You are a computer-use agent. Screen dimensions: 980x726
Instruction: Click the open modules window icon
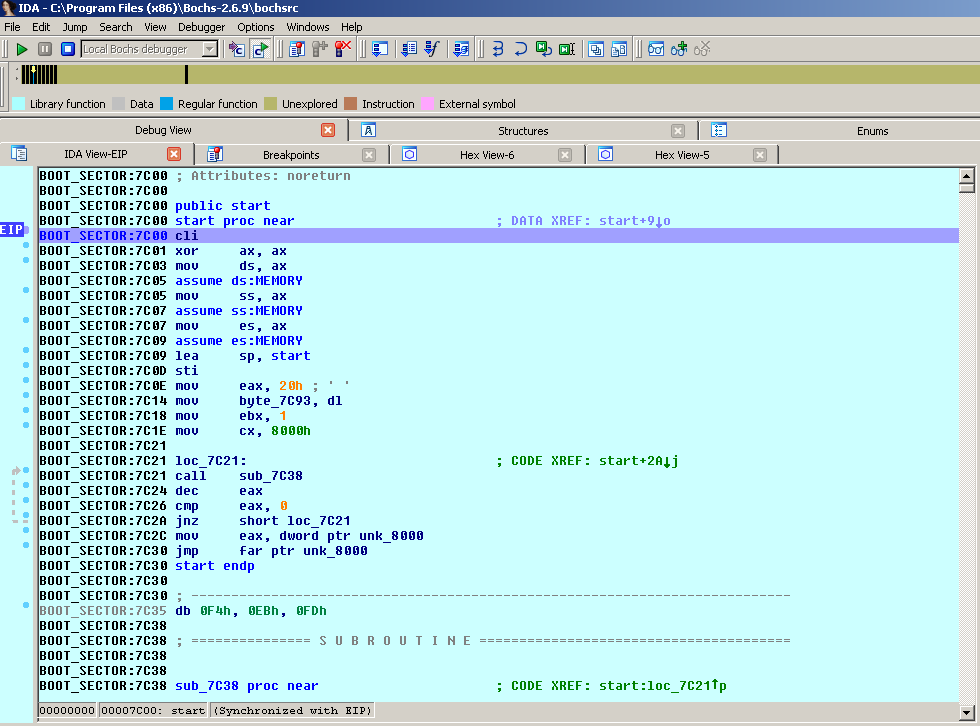(x=619, y=49)
